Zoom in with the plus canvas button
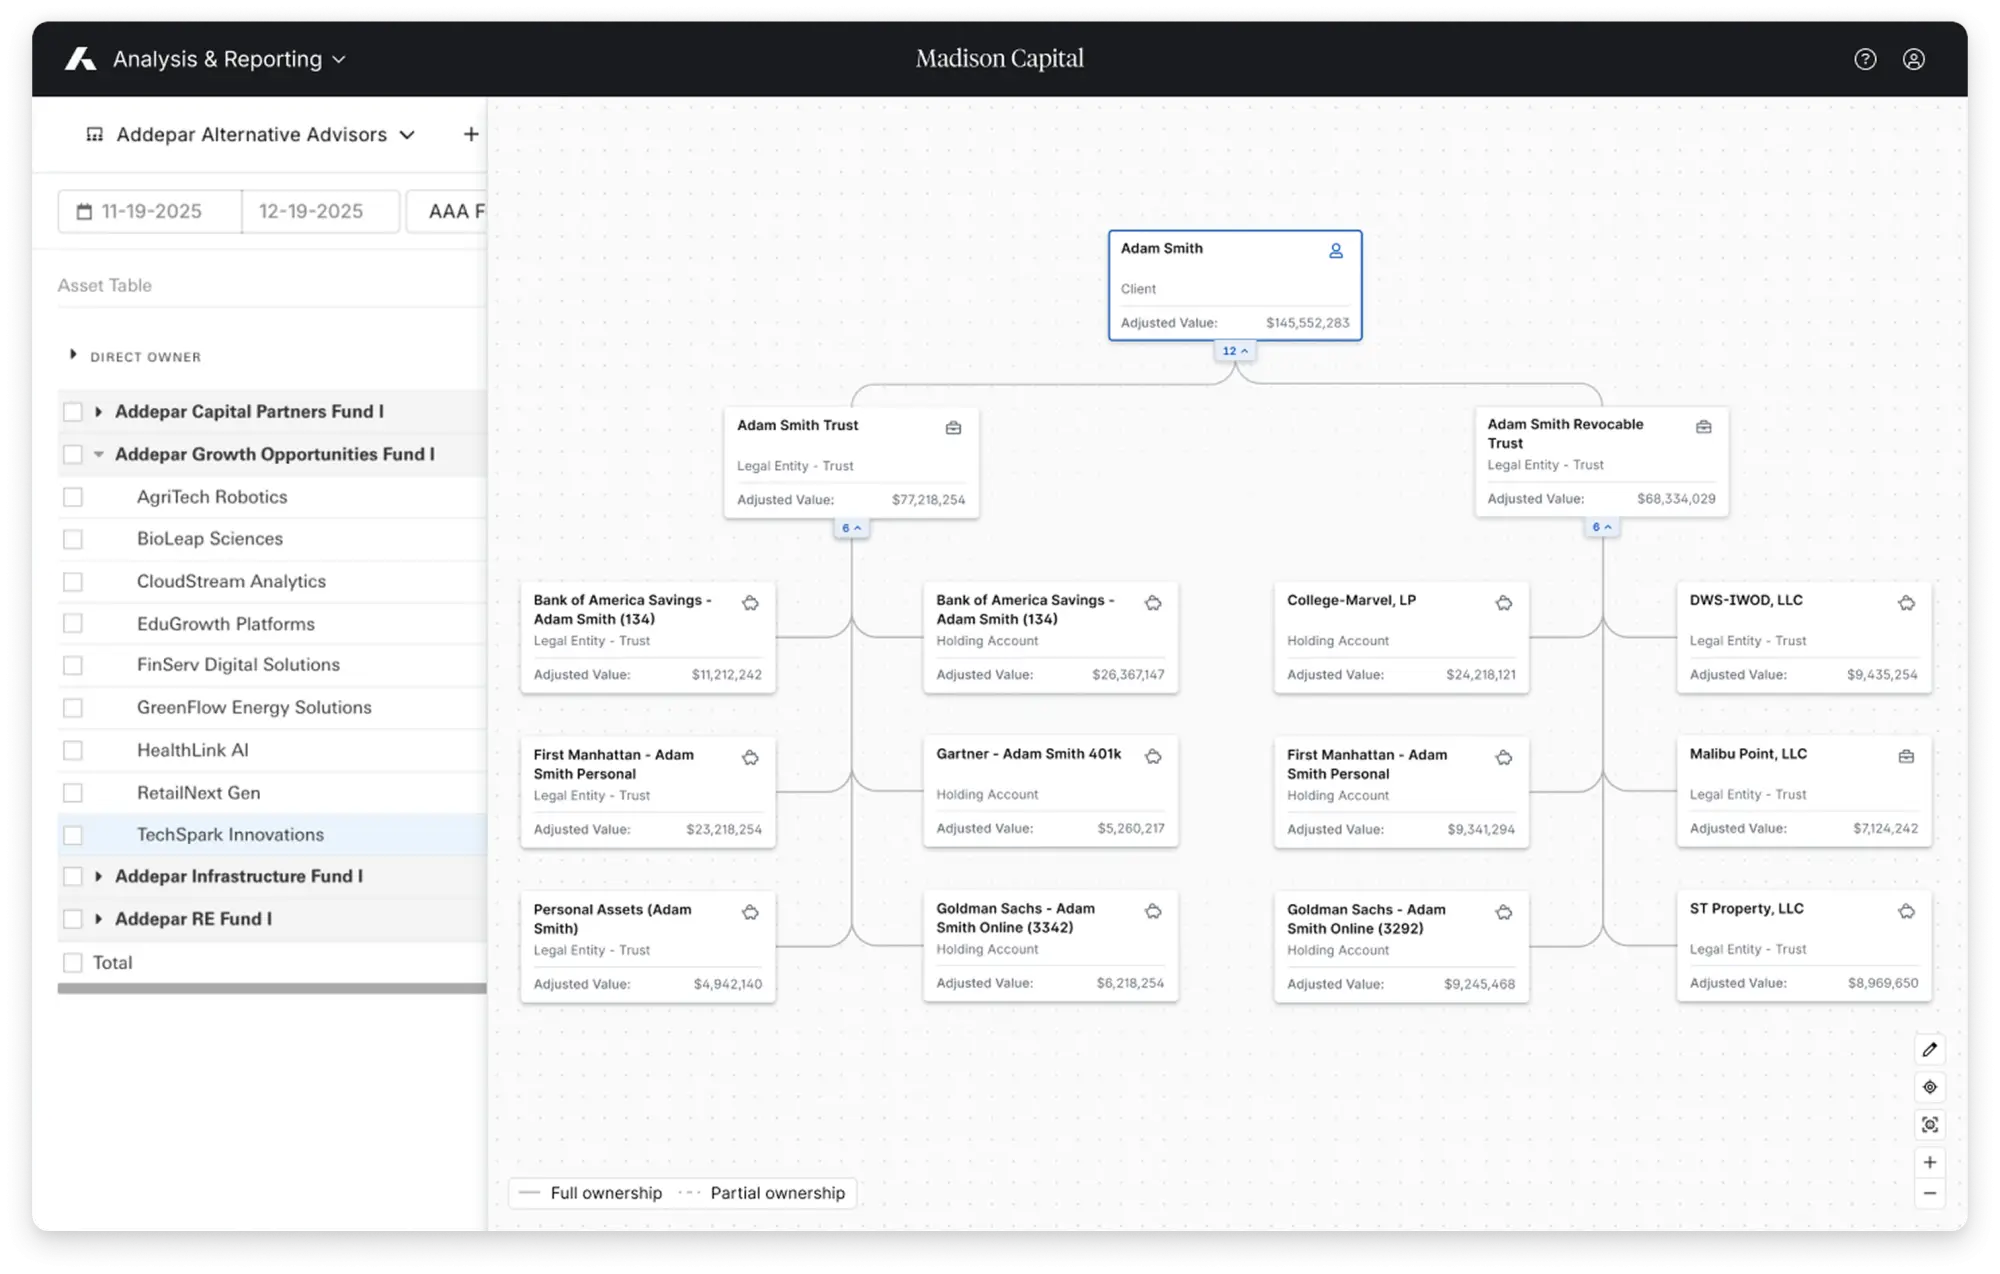The width and height of the screenshot is (2000, 1274). [1929, 1162]
